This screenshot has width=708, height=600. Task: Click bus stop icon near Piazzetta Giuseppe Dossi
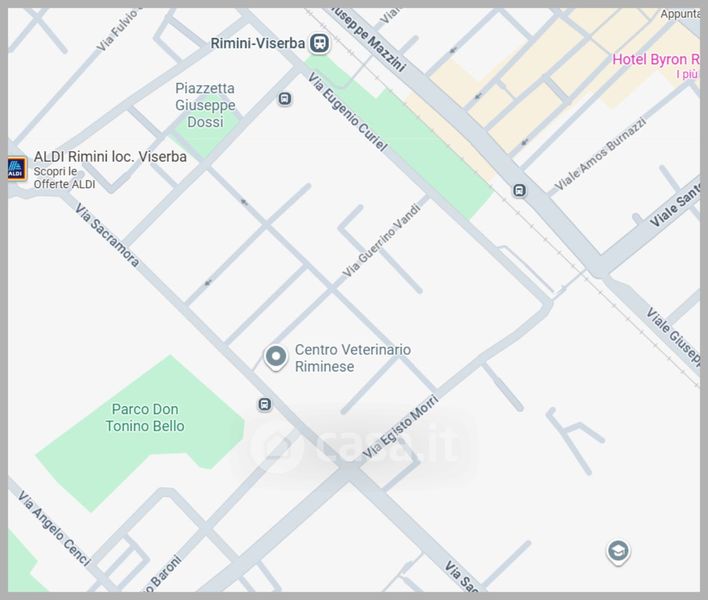[x=285, y=99]
